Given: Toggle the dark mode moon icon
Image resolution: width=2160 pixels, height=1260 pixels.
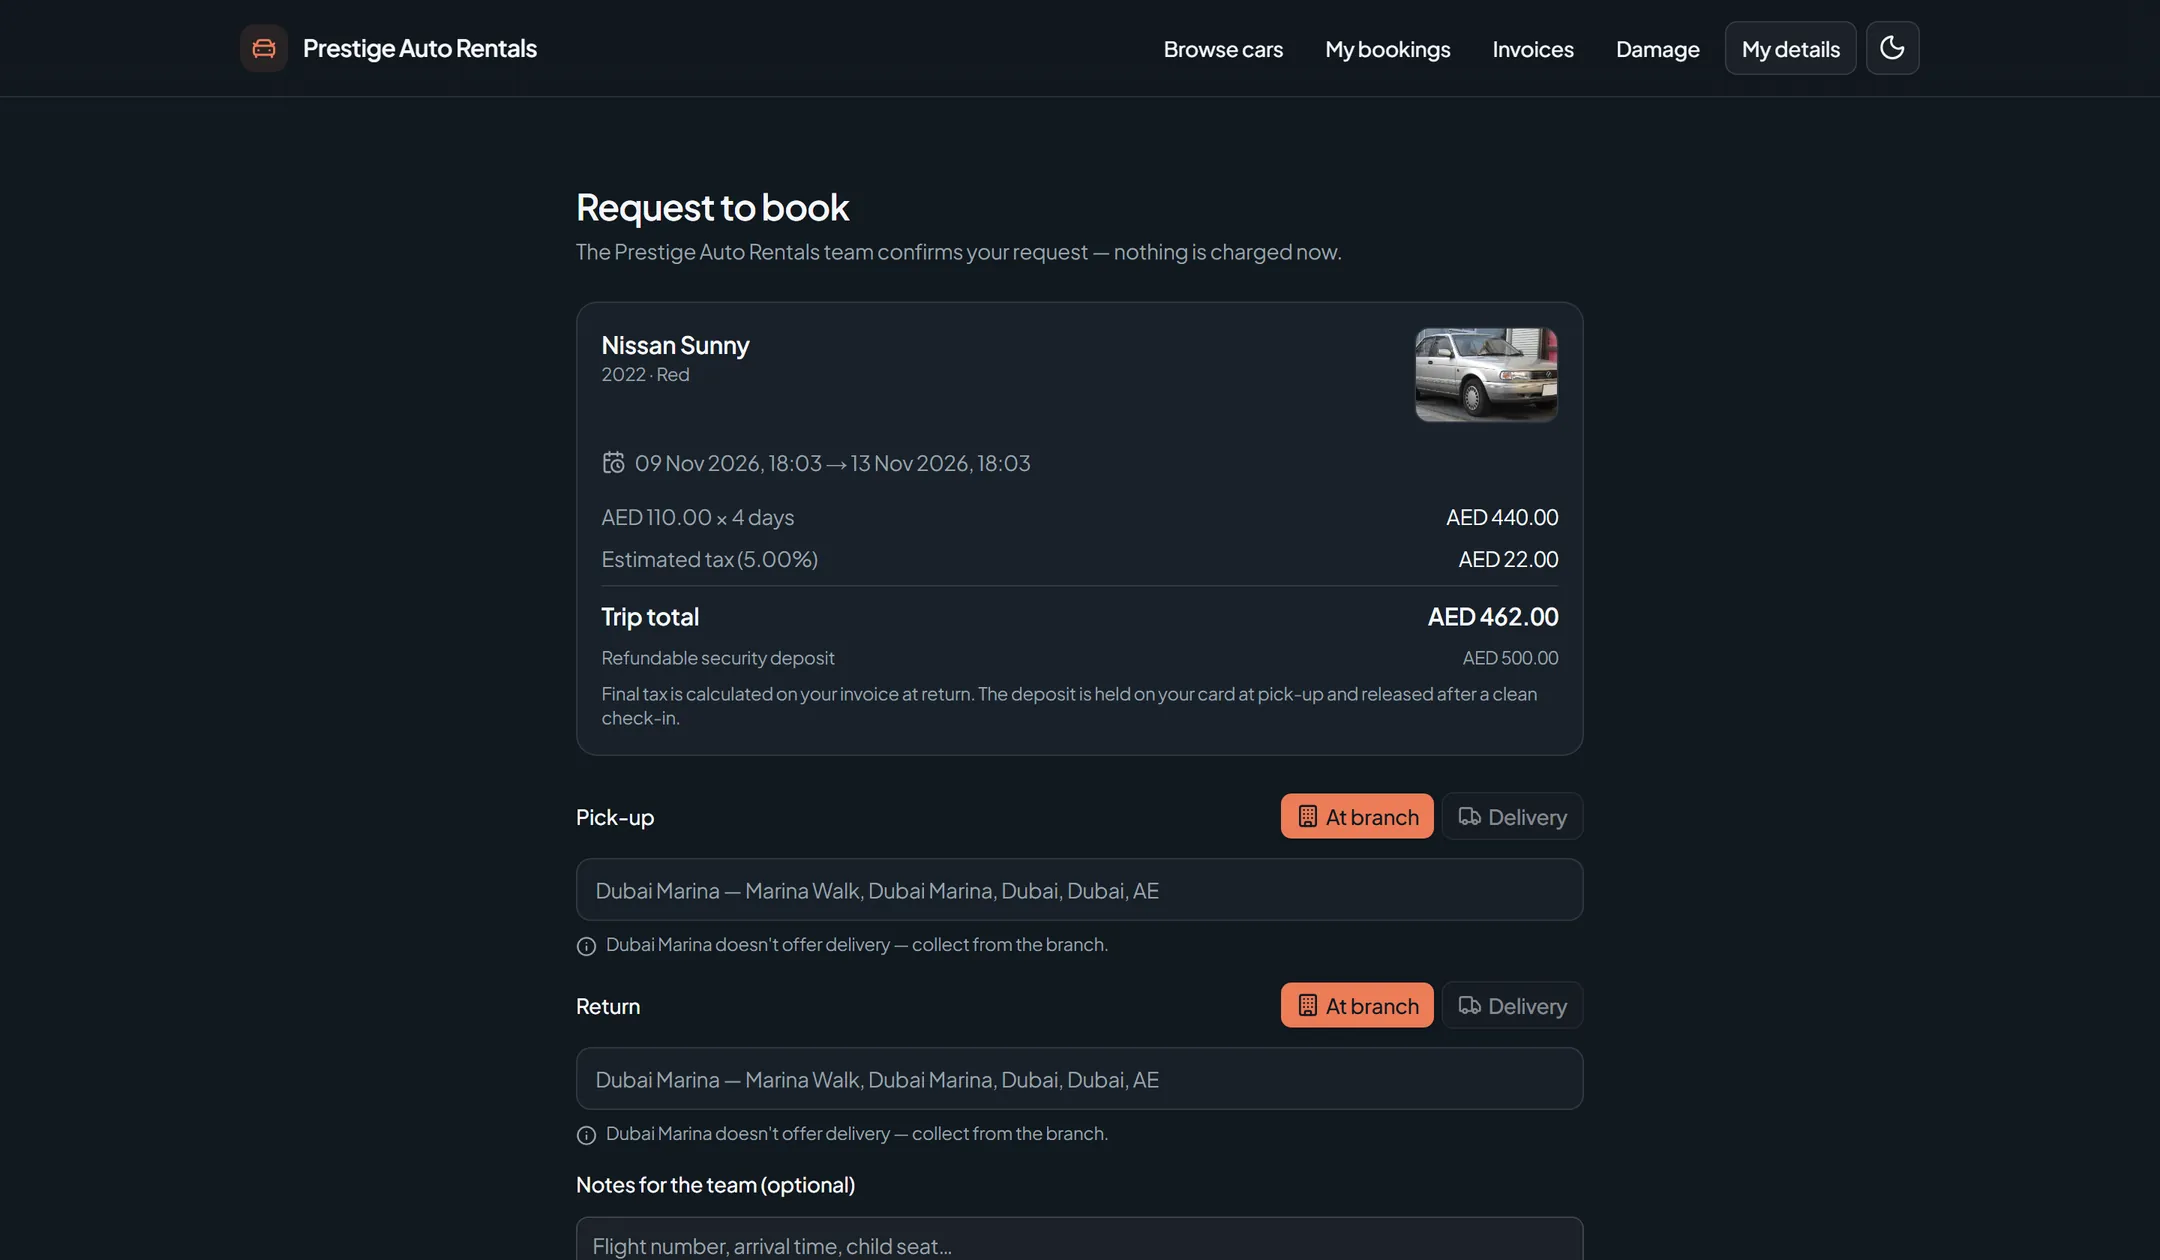Looking at the screenshot, I should click(1892, 48).
